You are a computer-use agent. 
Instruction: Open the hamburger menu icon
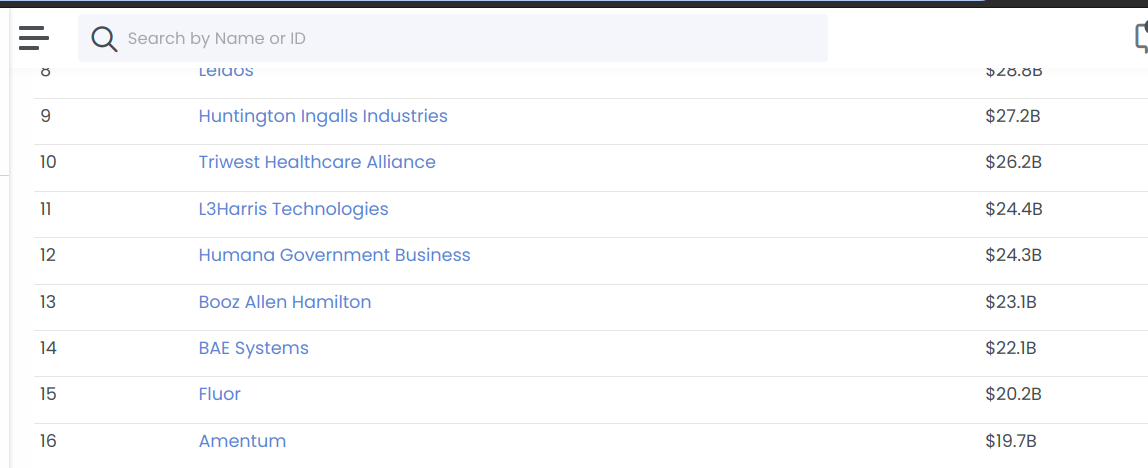[34, 38]
